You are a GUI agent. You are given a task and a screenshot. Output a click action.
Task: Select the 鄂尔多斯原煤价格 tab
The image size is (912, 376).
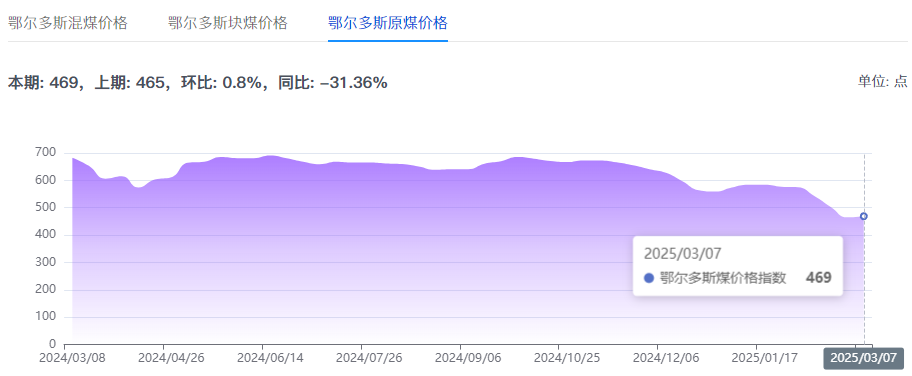[388, 23]
